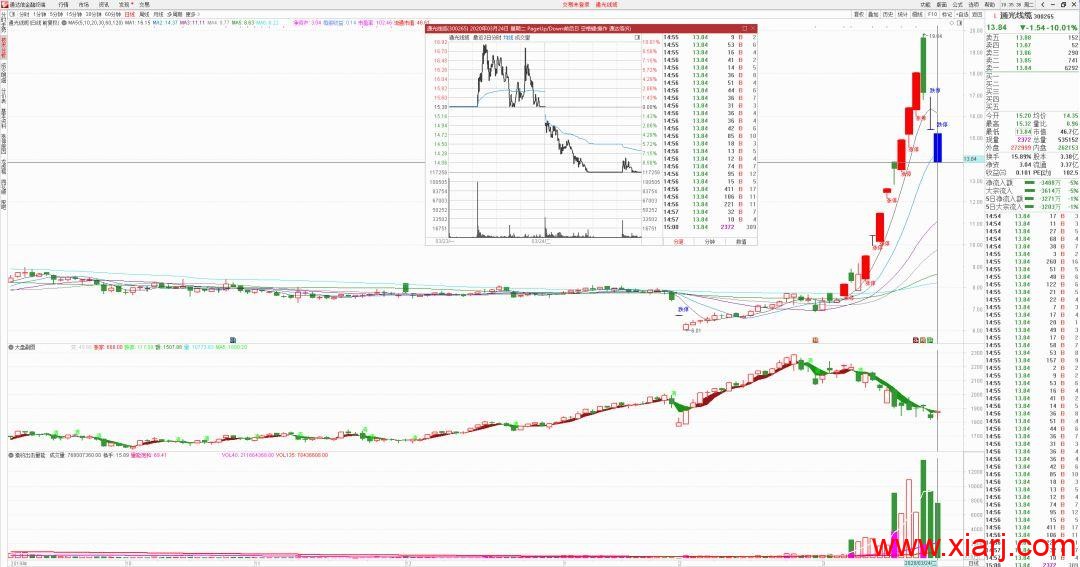This screenshot has width=1080, height=567.
Task: Switch to 分时 intraday period
Action: (x=24, y=14)
